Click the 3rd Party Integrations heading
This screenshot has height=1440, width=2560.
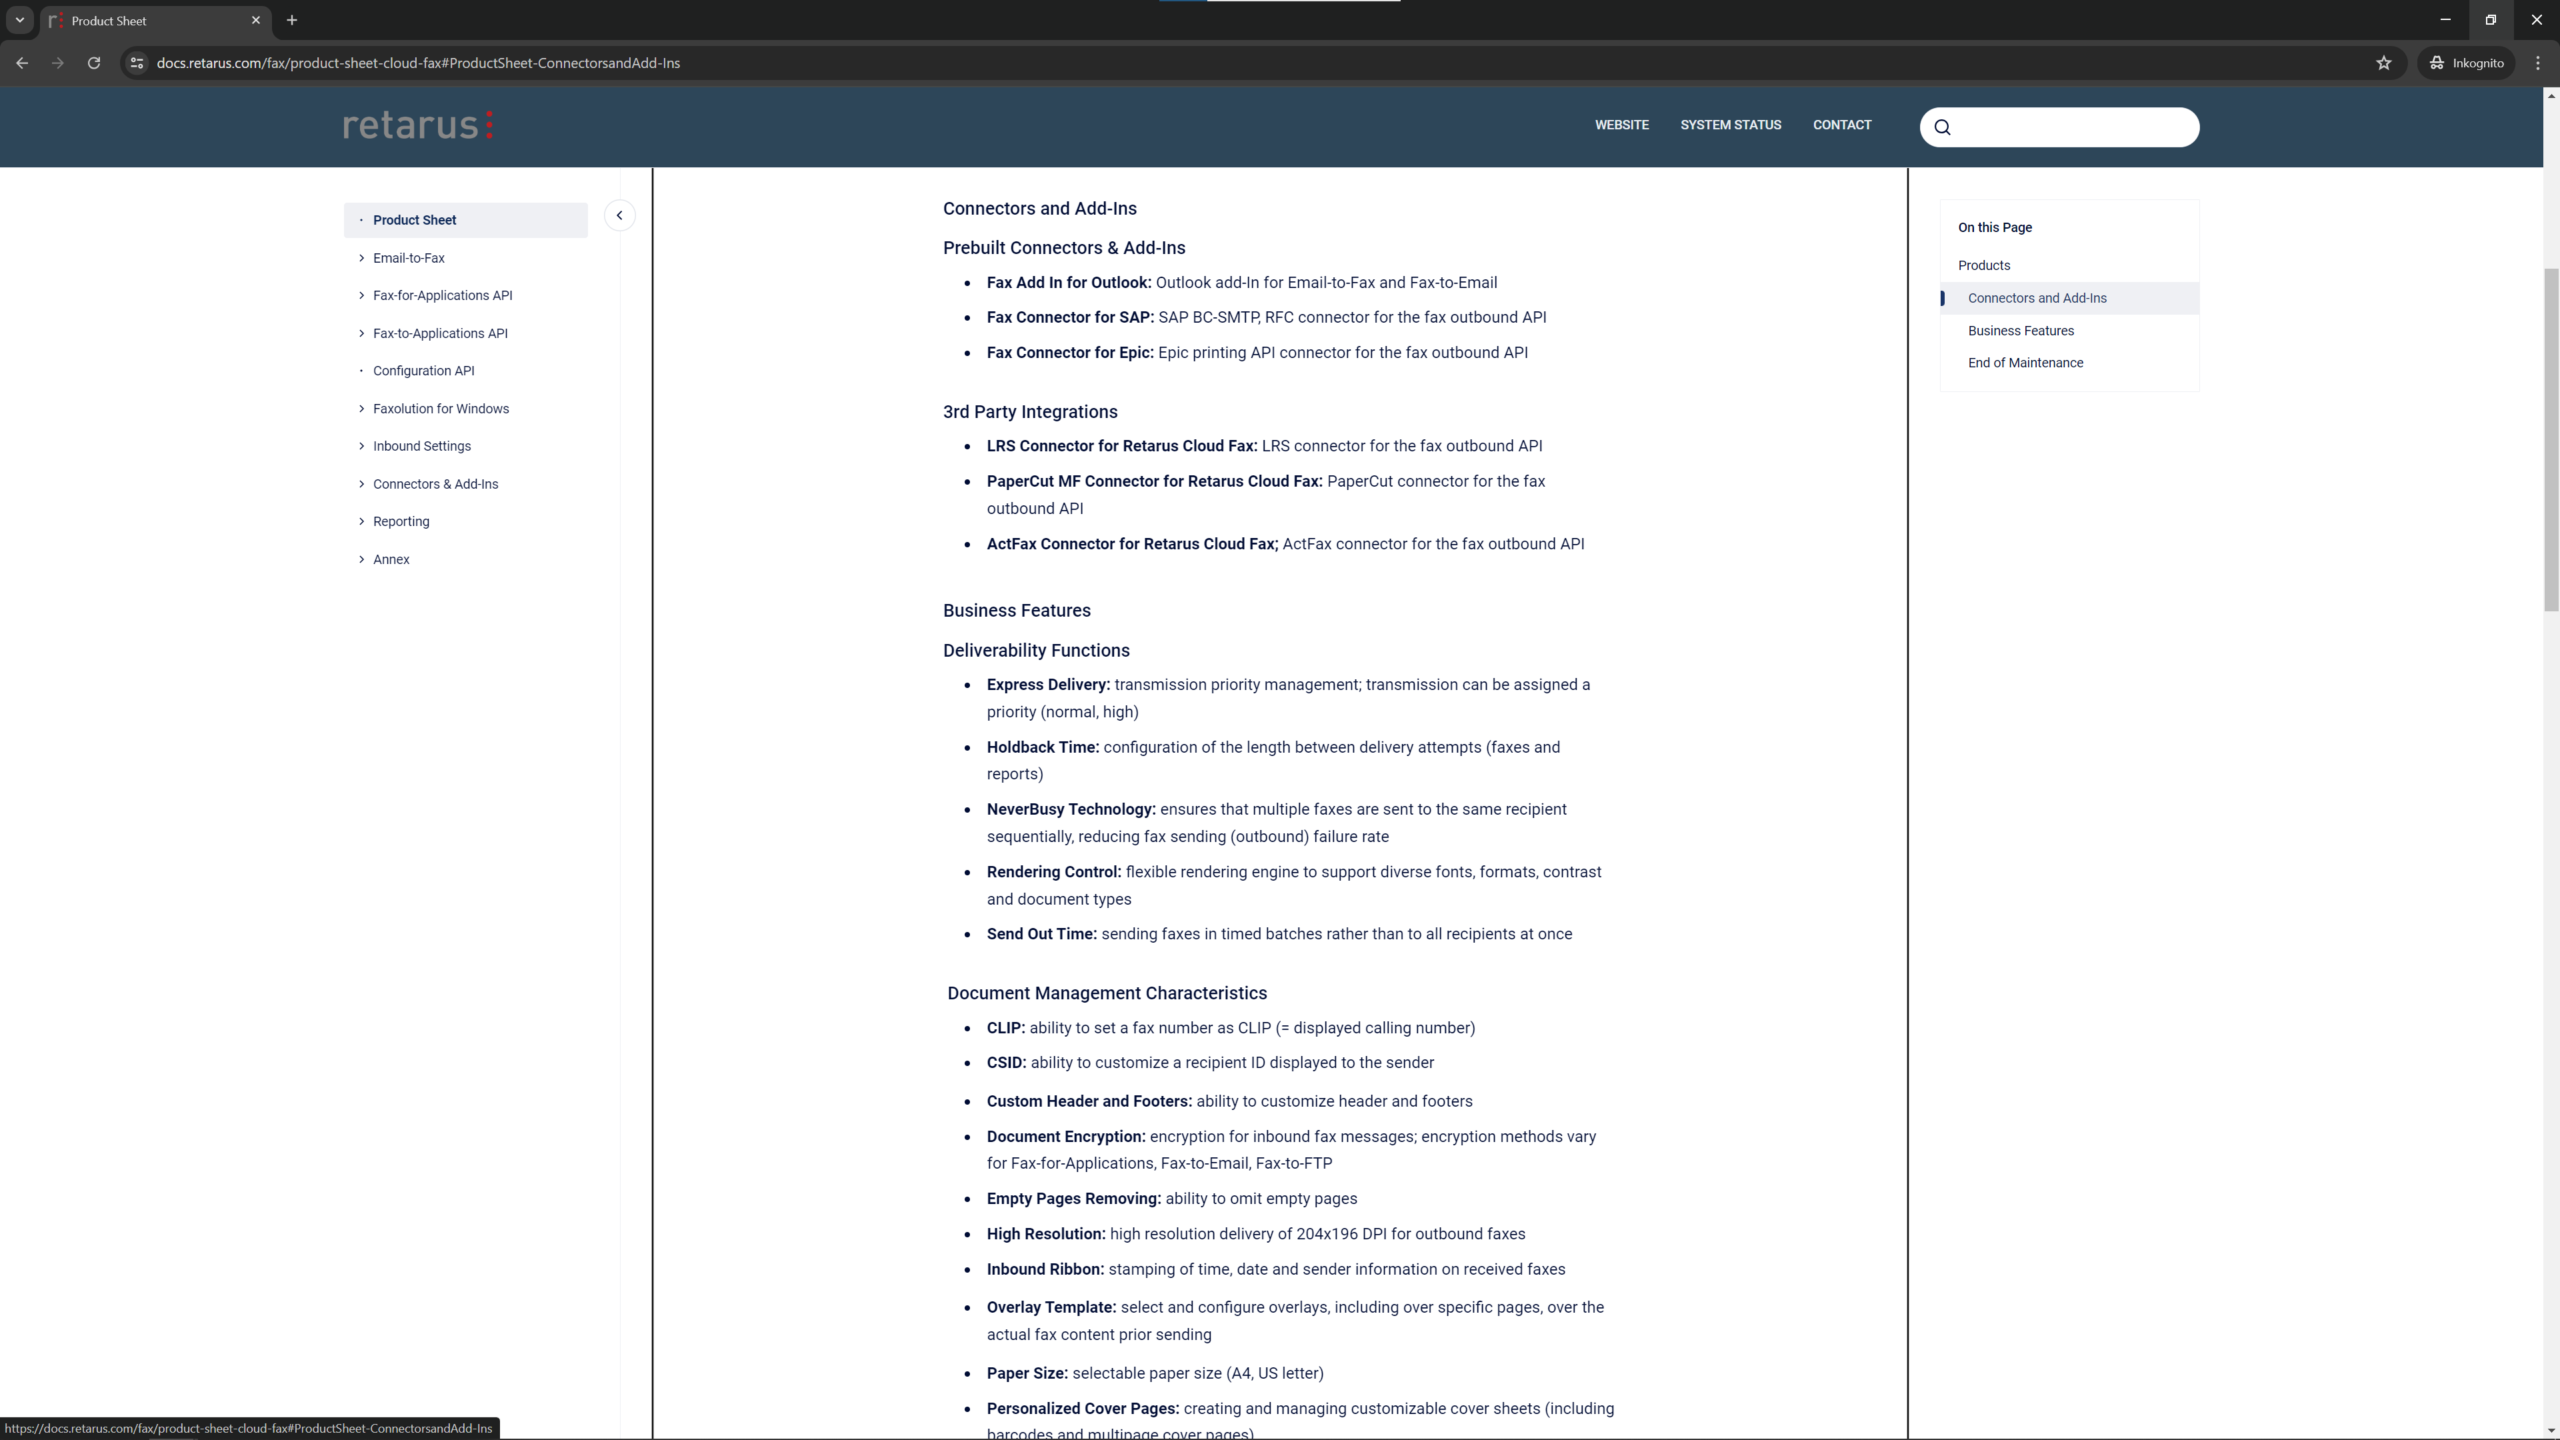pyautogui.click(x=1030, y=412)
